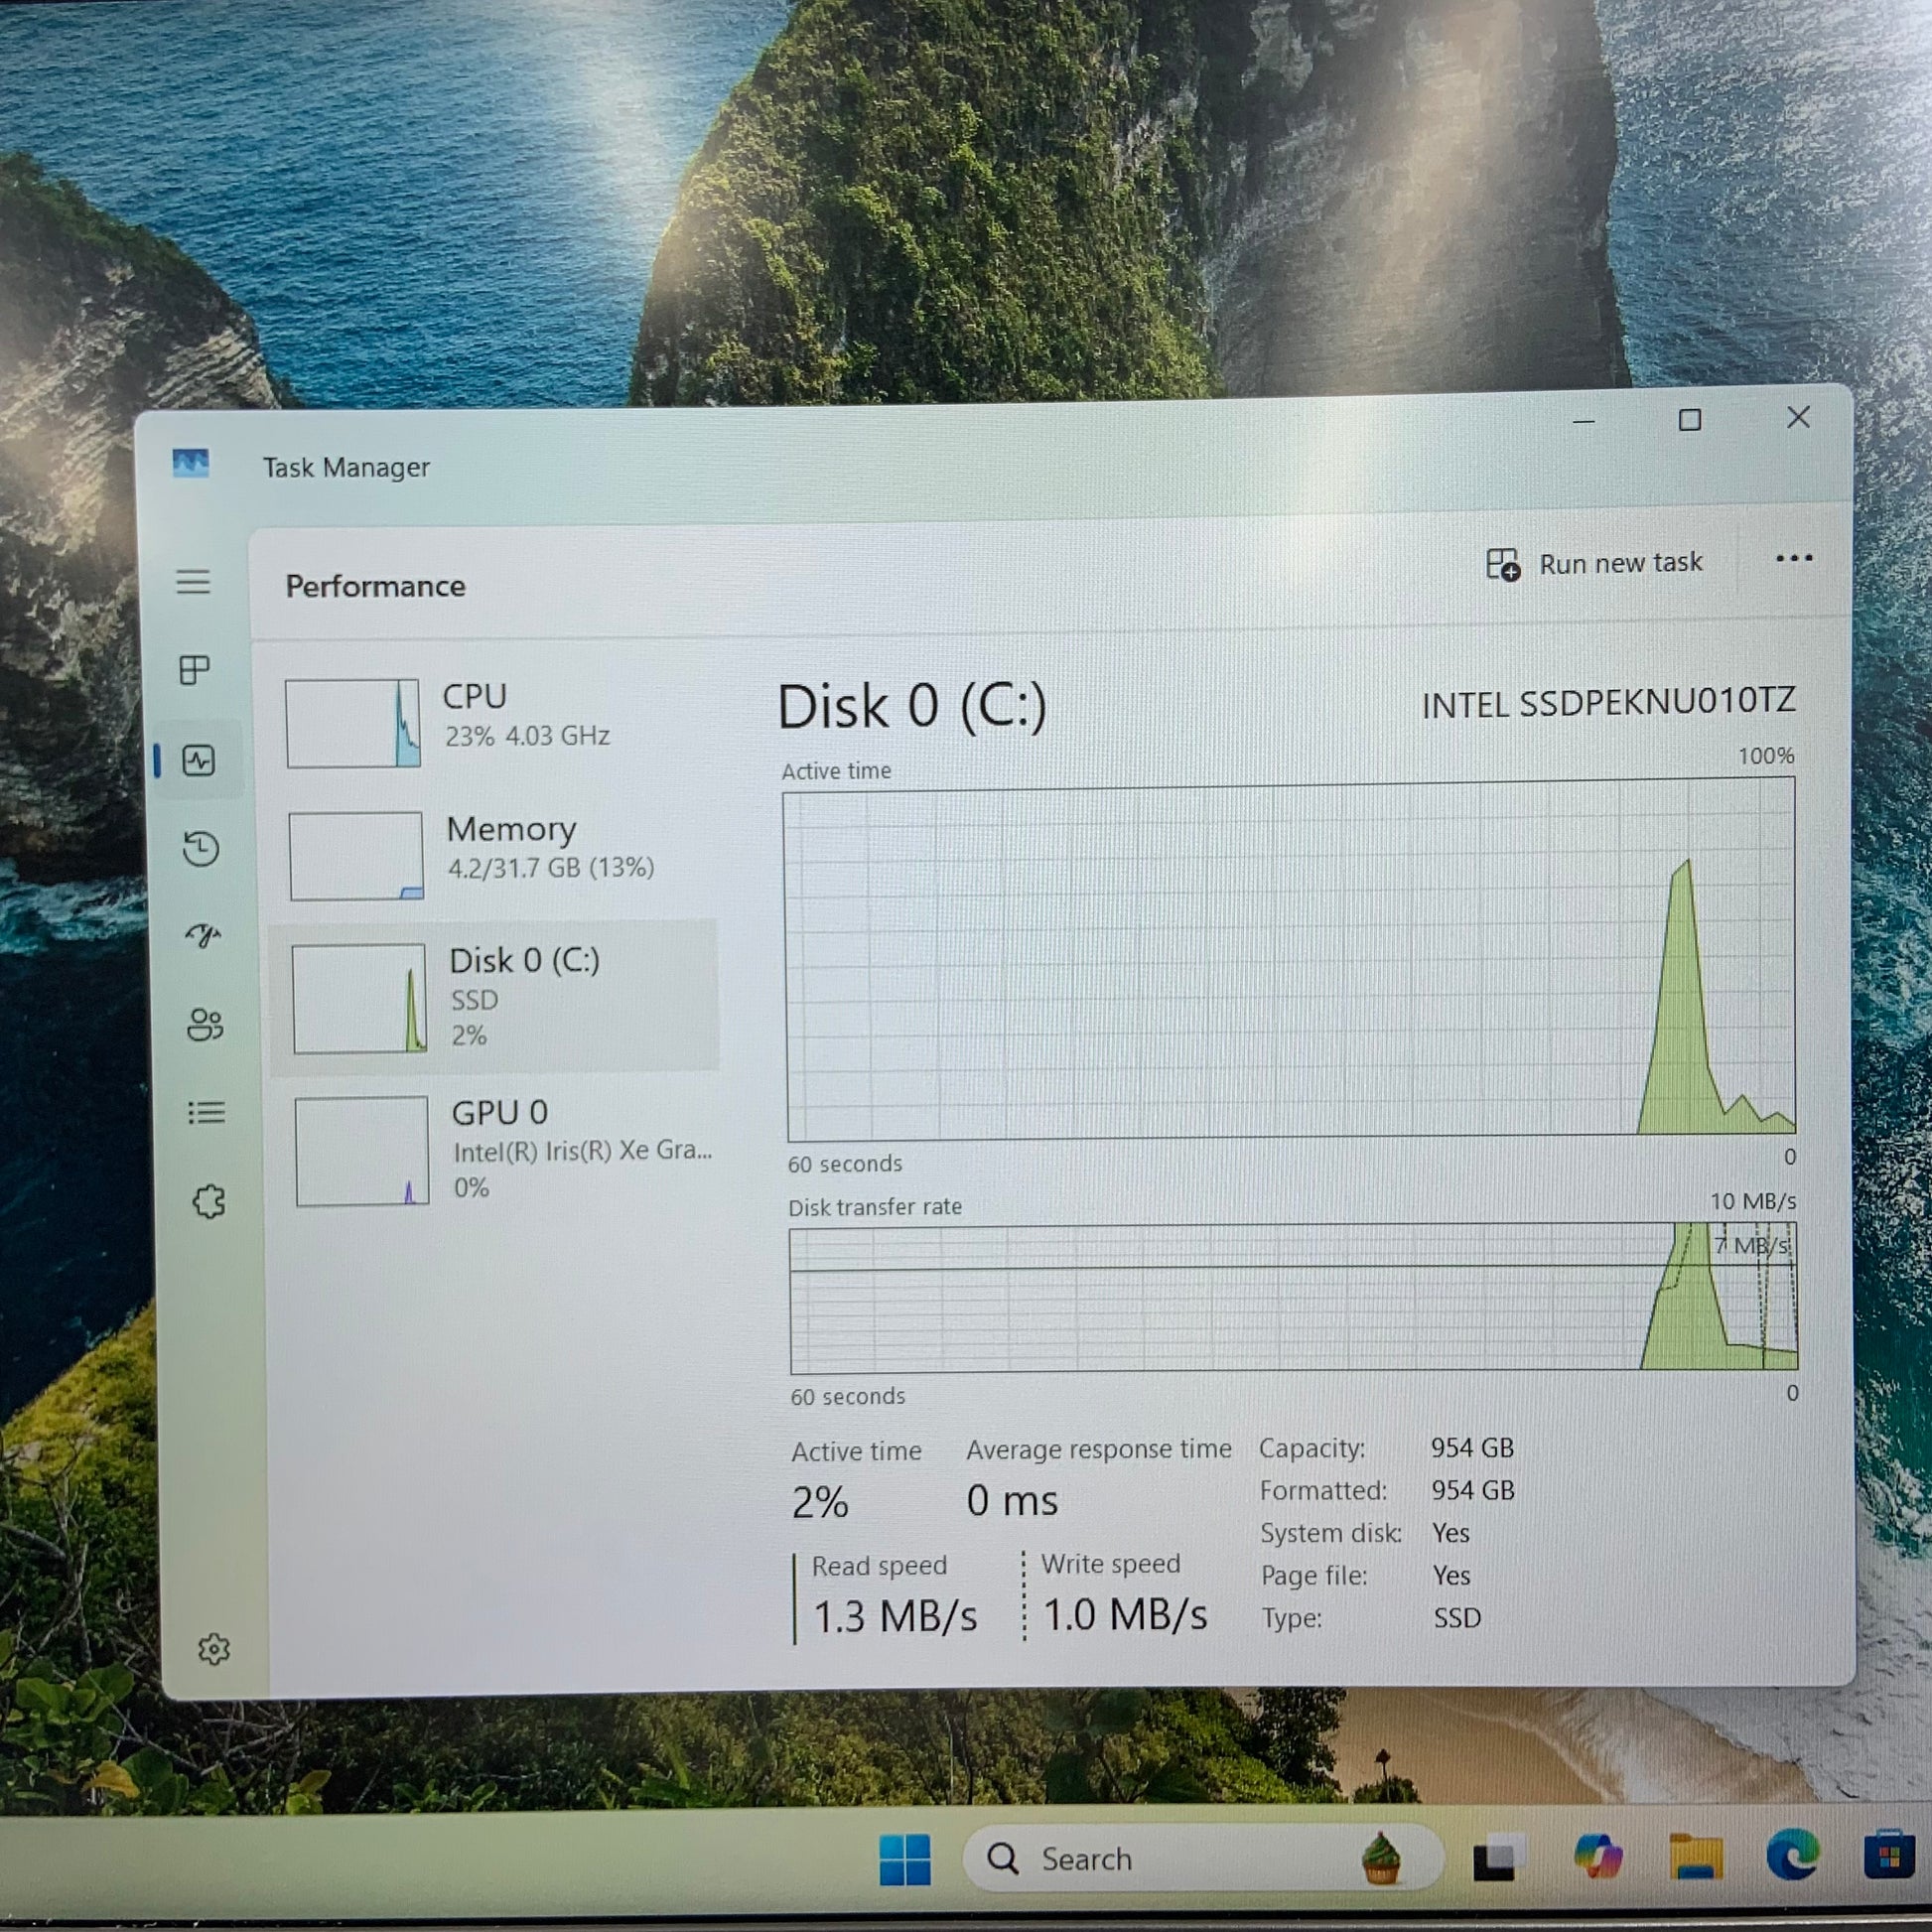Go to the Processes page icon

(x=195, y=669)
